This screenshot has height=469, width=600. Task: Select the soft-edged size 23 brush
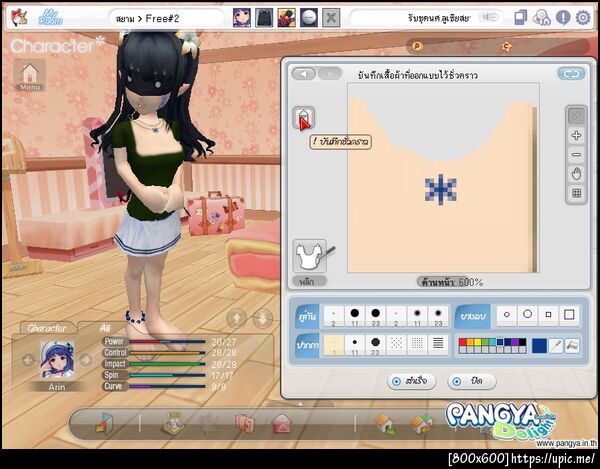[x=438, y=316]
